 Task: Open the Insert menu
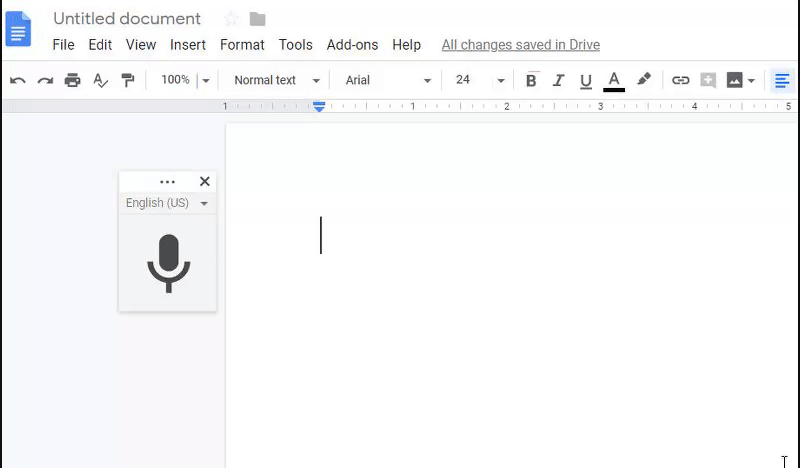pos(188,45)
